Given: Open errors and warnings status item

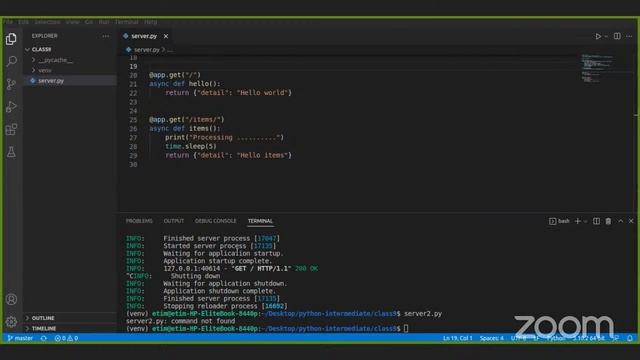Looking at the screenshot, I should pos(66,338).
